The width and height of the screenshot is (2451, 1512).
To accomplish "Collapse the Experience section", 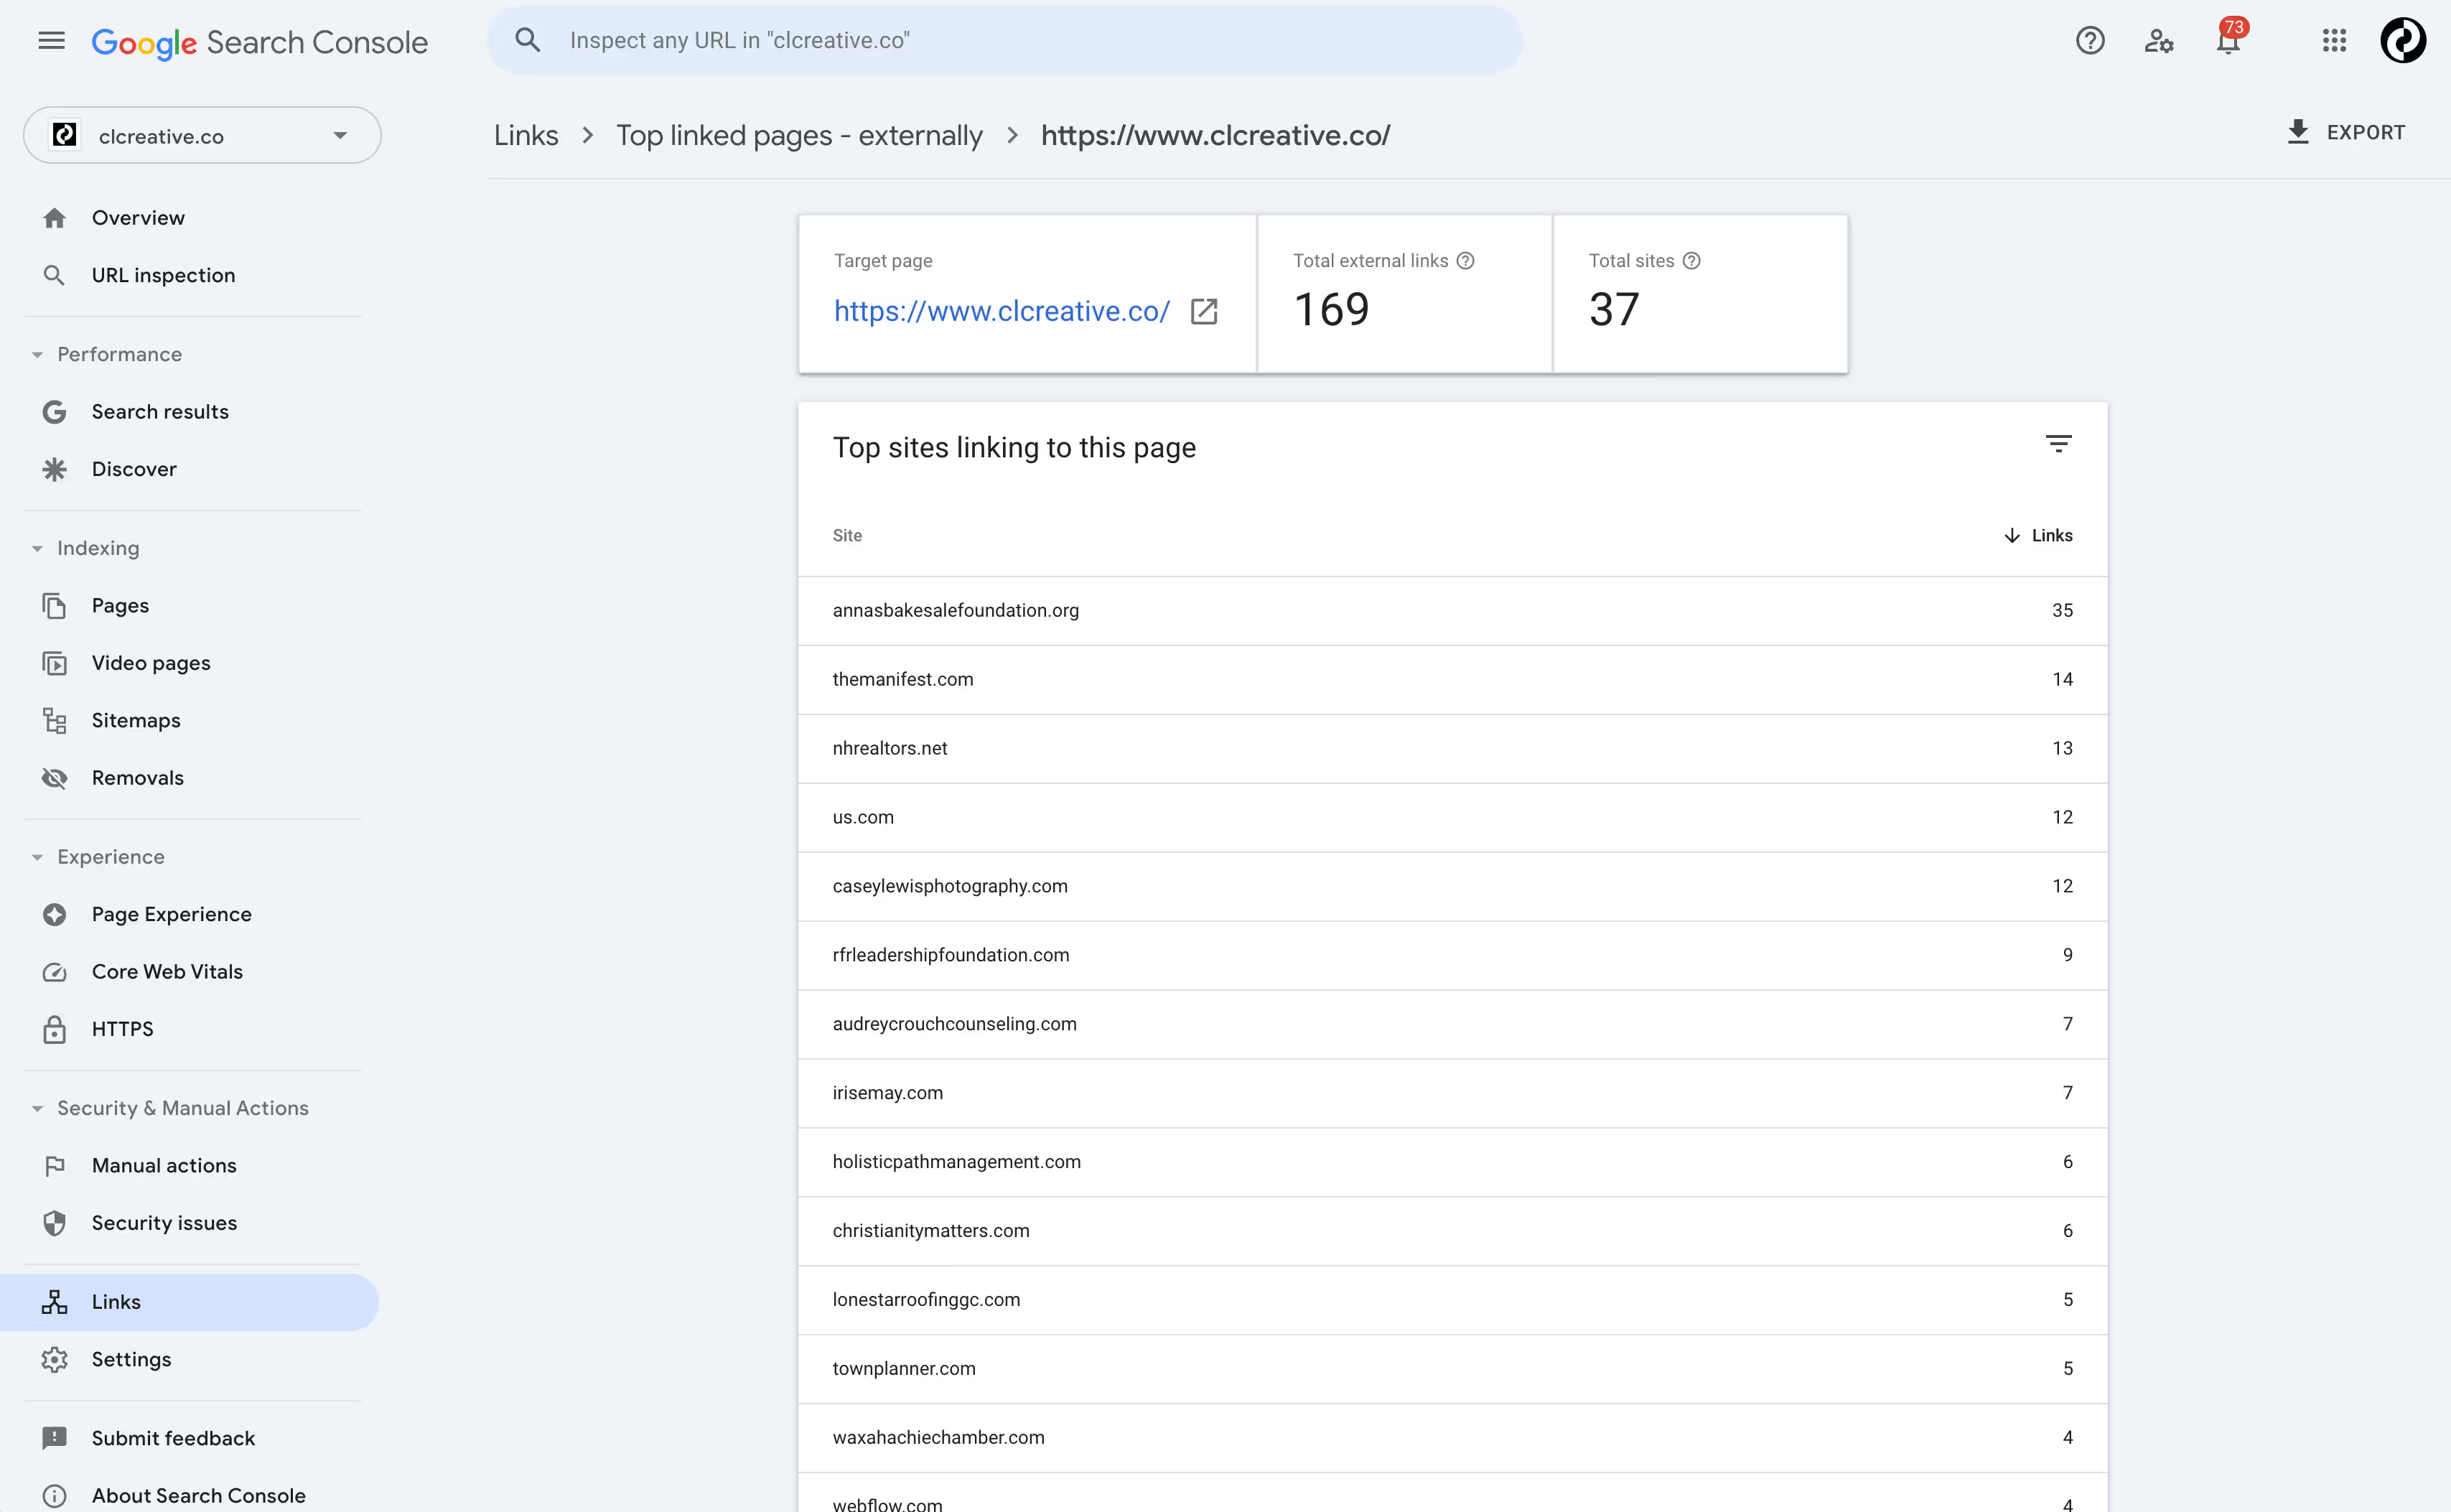I will point(37,858).
